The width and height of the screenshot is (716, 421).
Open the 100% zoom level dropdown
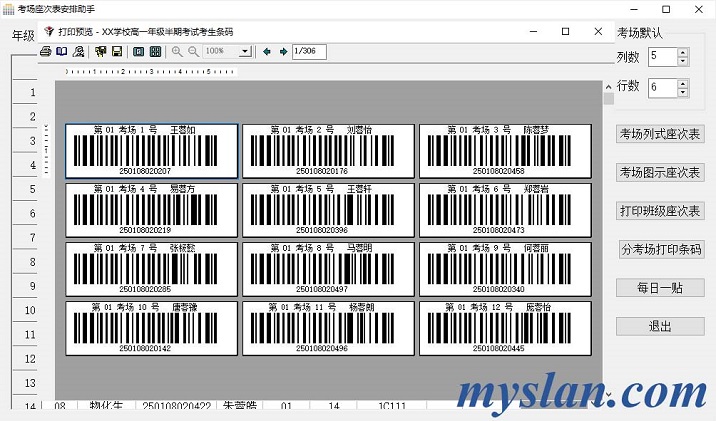(x=245, y=51)
